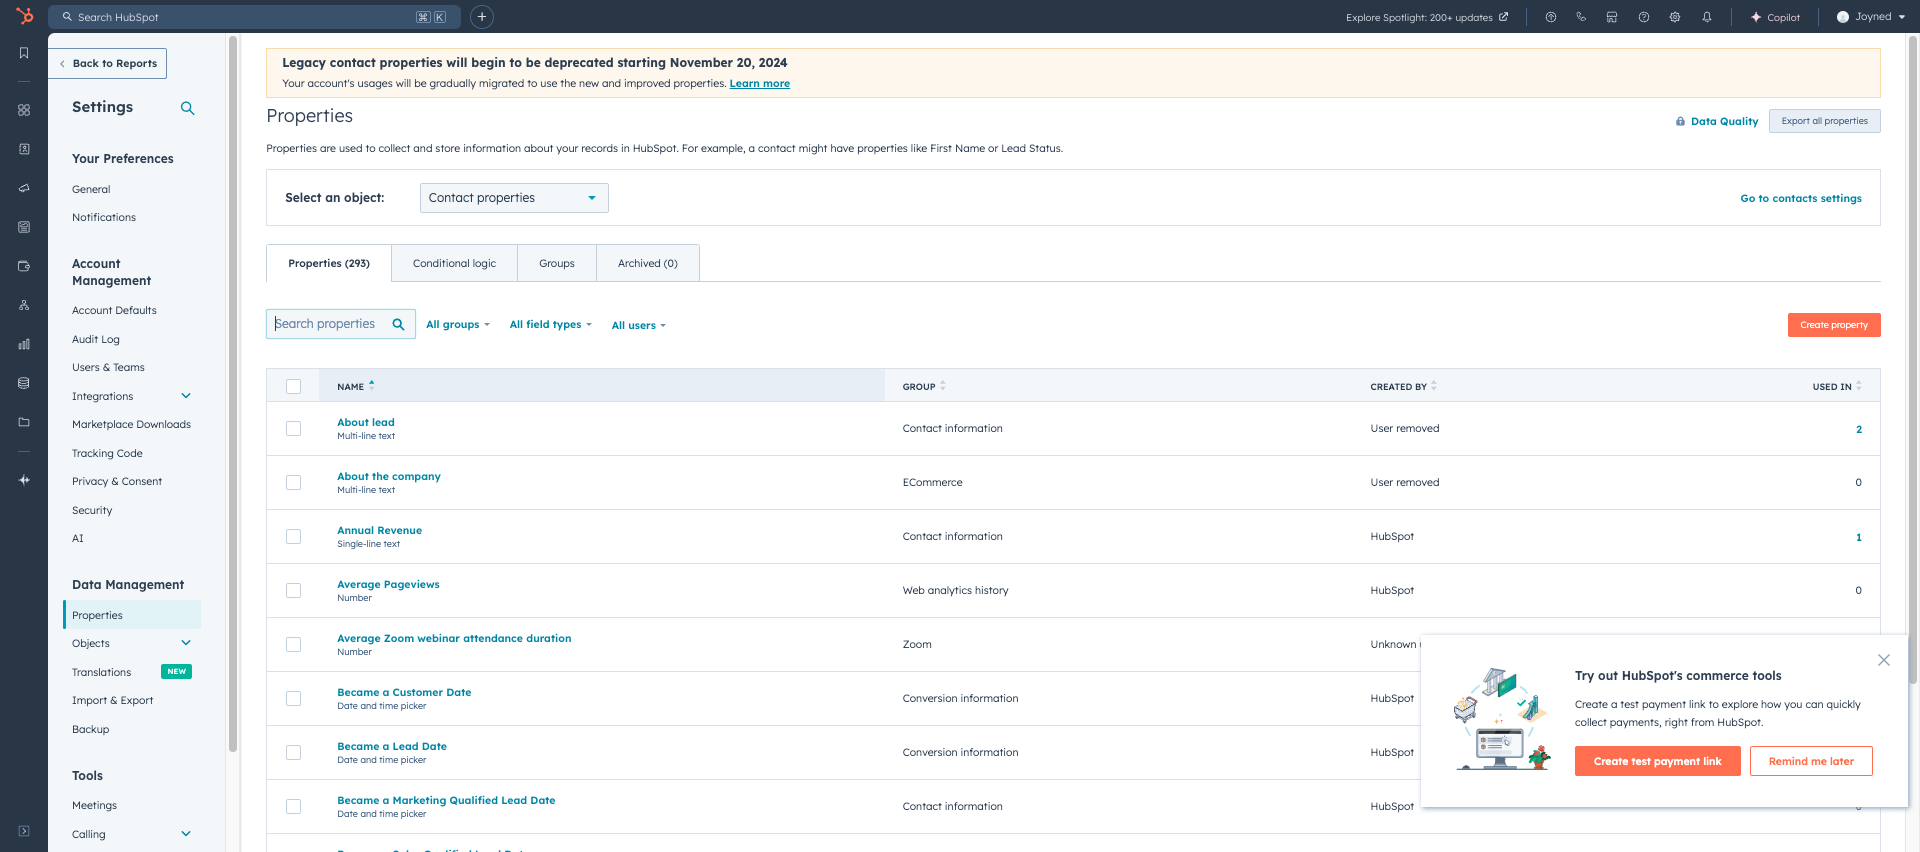Check the Became a Customer Date checkbox

tap(293, 698)
